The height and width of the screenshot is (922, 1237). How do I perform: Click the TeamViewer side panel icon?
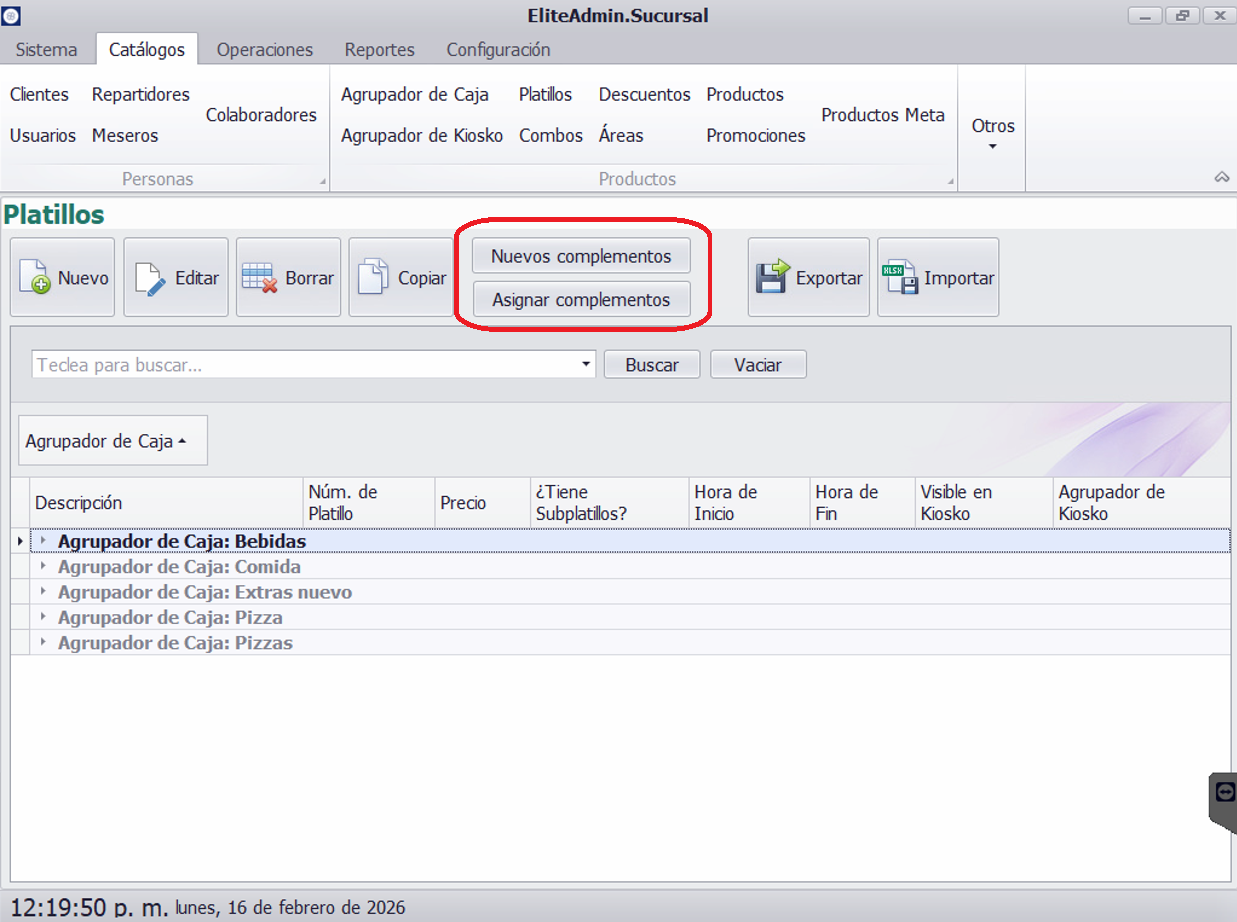(1225, 792)
